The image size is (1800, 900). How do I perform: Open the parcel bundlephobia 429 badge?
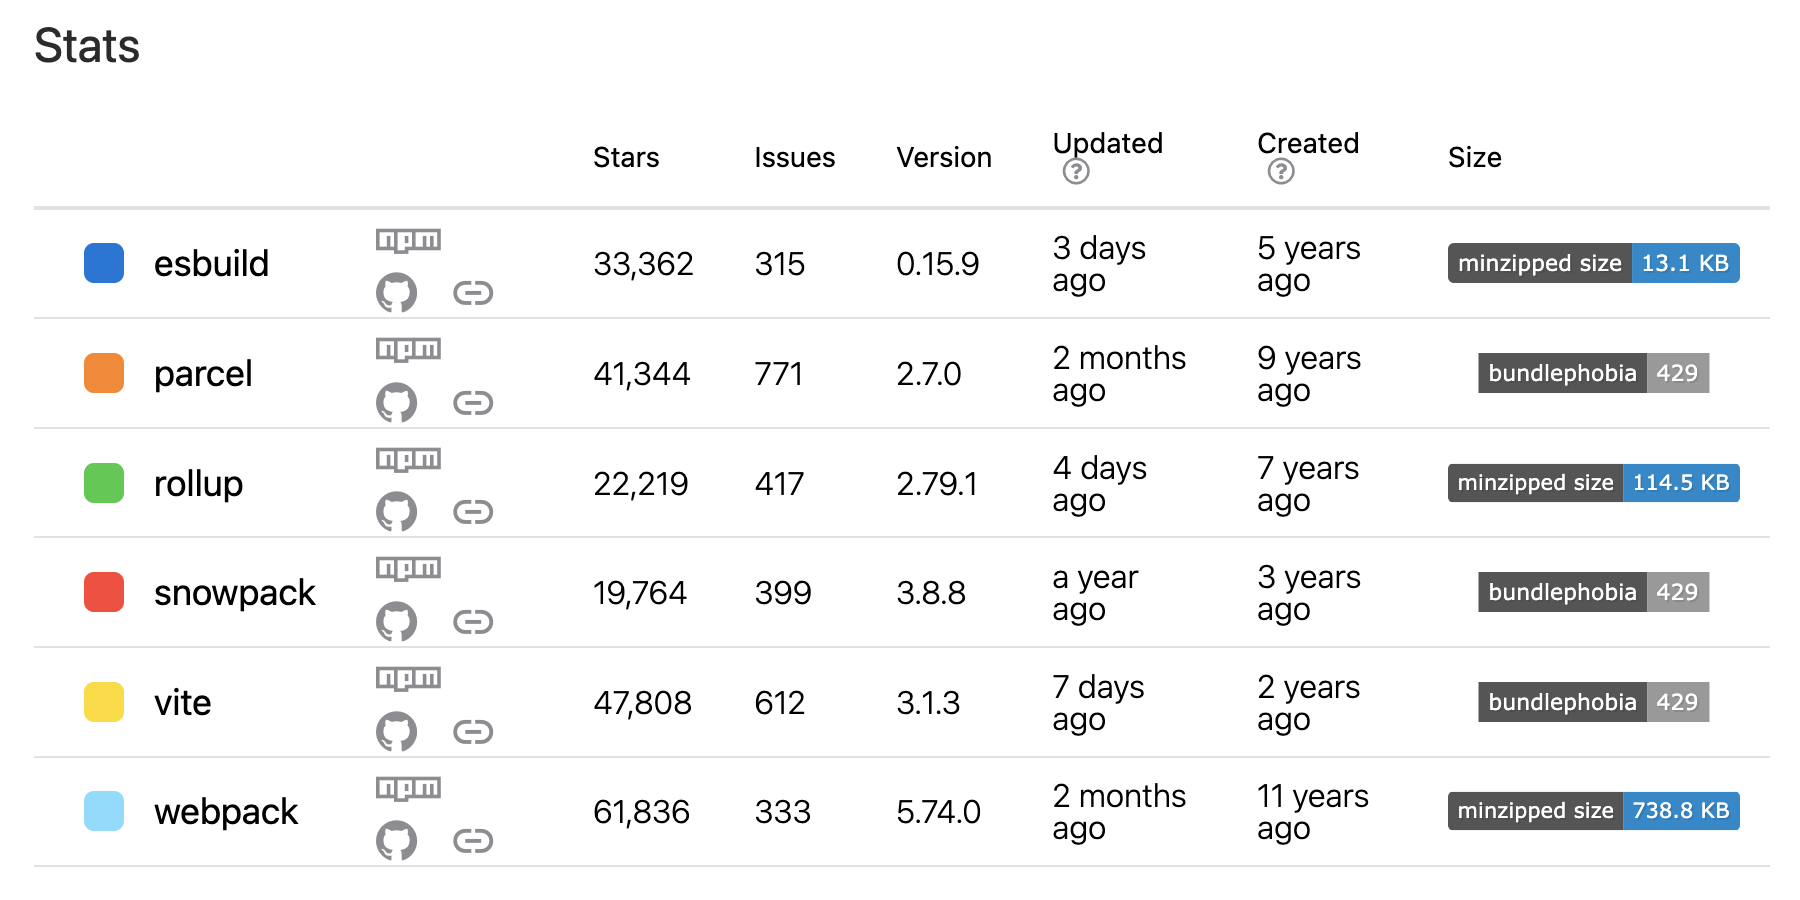[x=1594, y=373]
